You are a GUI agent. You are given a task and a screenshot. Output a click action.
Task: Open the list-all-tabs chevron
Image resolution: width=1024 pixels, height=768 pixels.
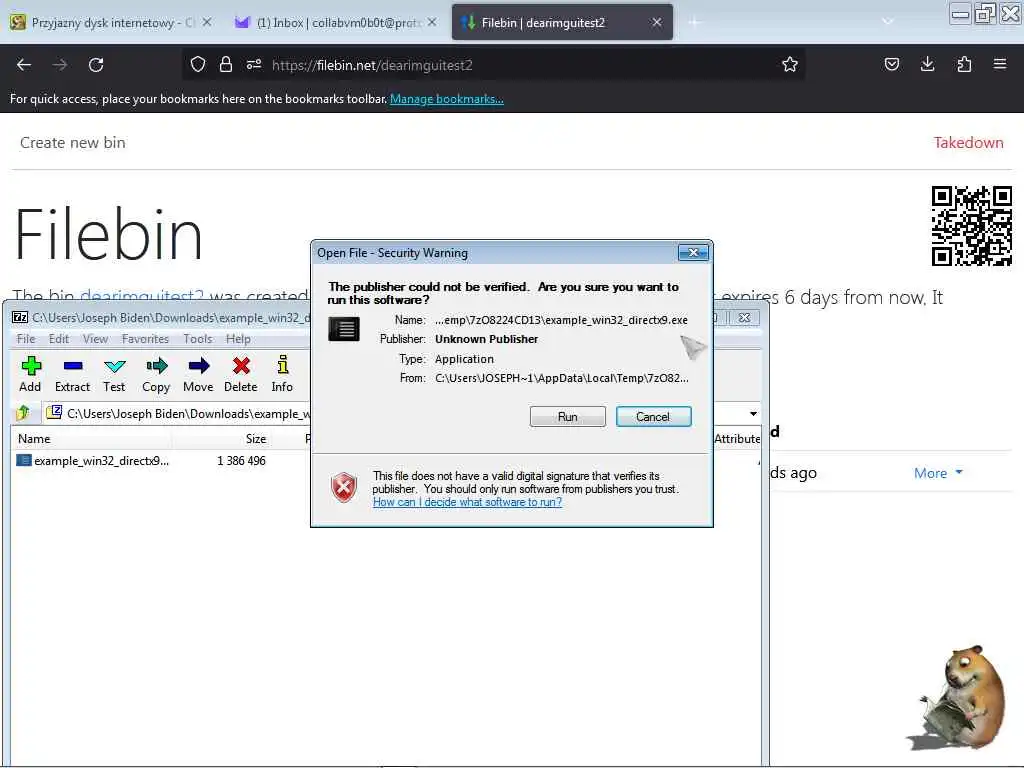click(887, 22)
